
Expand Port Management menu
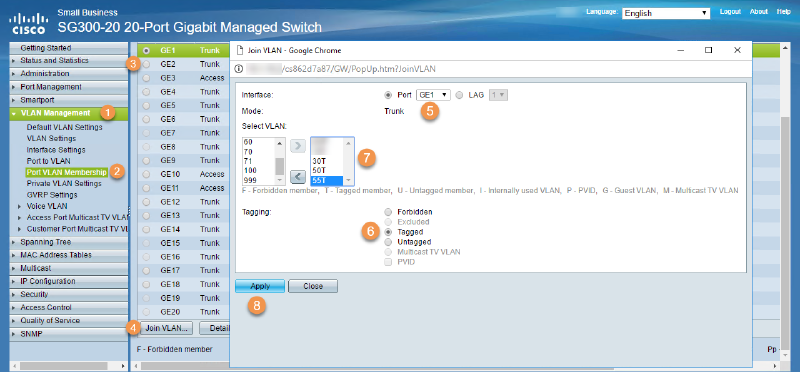point(51,87)
